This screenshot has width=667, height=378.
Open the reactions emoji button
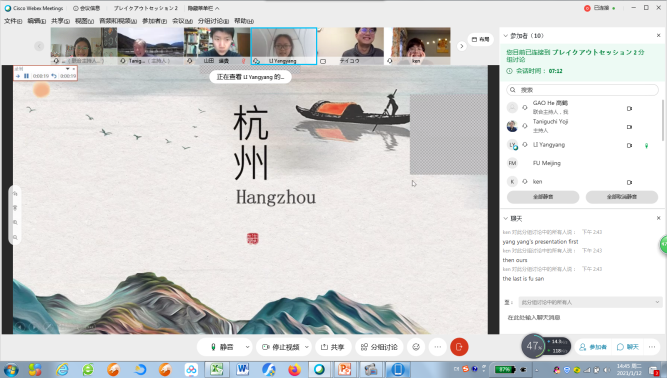click(x=416, y=347)
